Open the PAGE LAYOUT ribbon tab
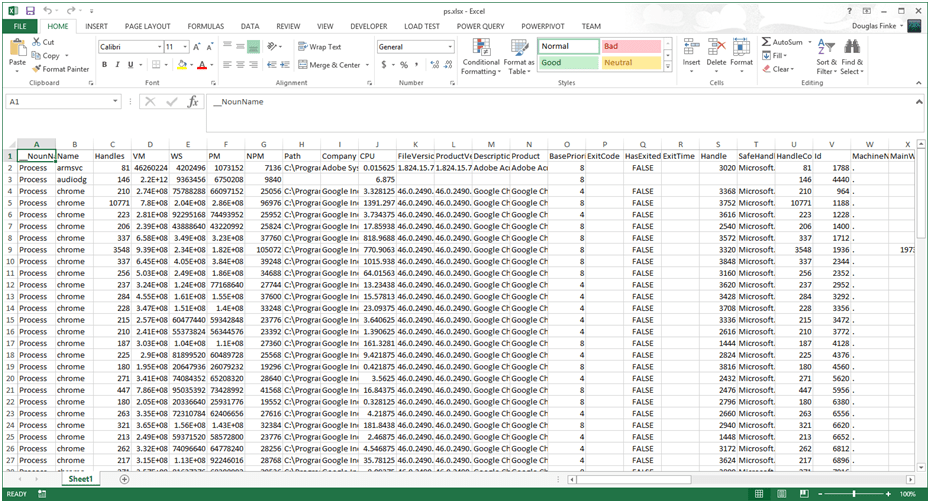 click(x=147, y=26)
